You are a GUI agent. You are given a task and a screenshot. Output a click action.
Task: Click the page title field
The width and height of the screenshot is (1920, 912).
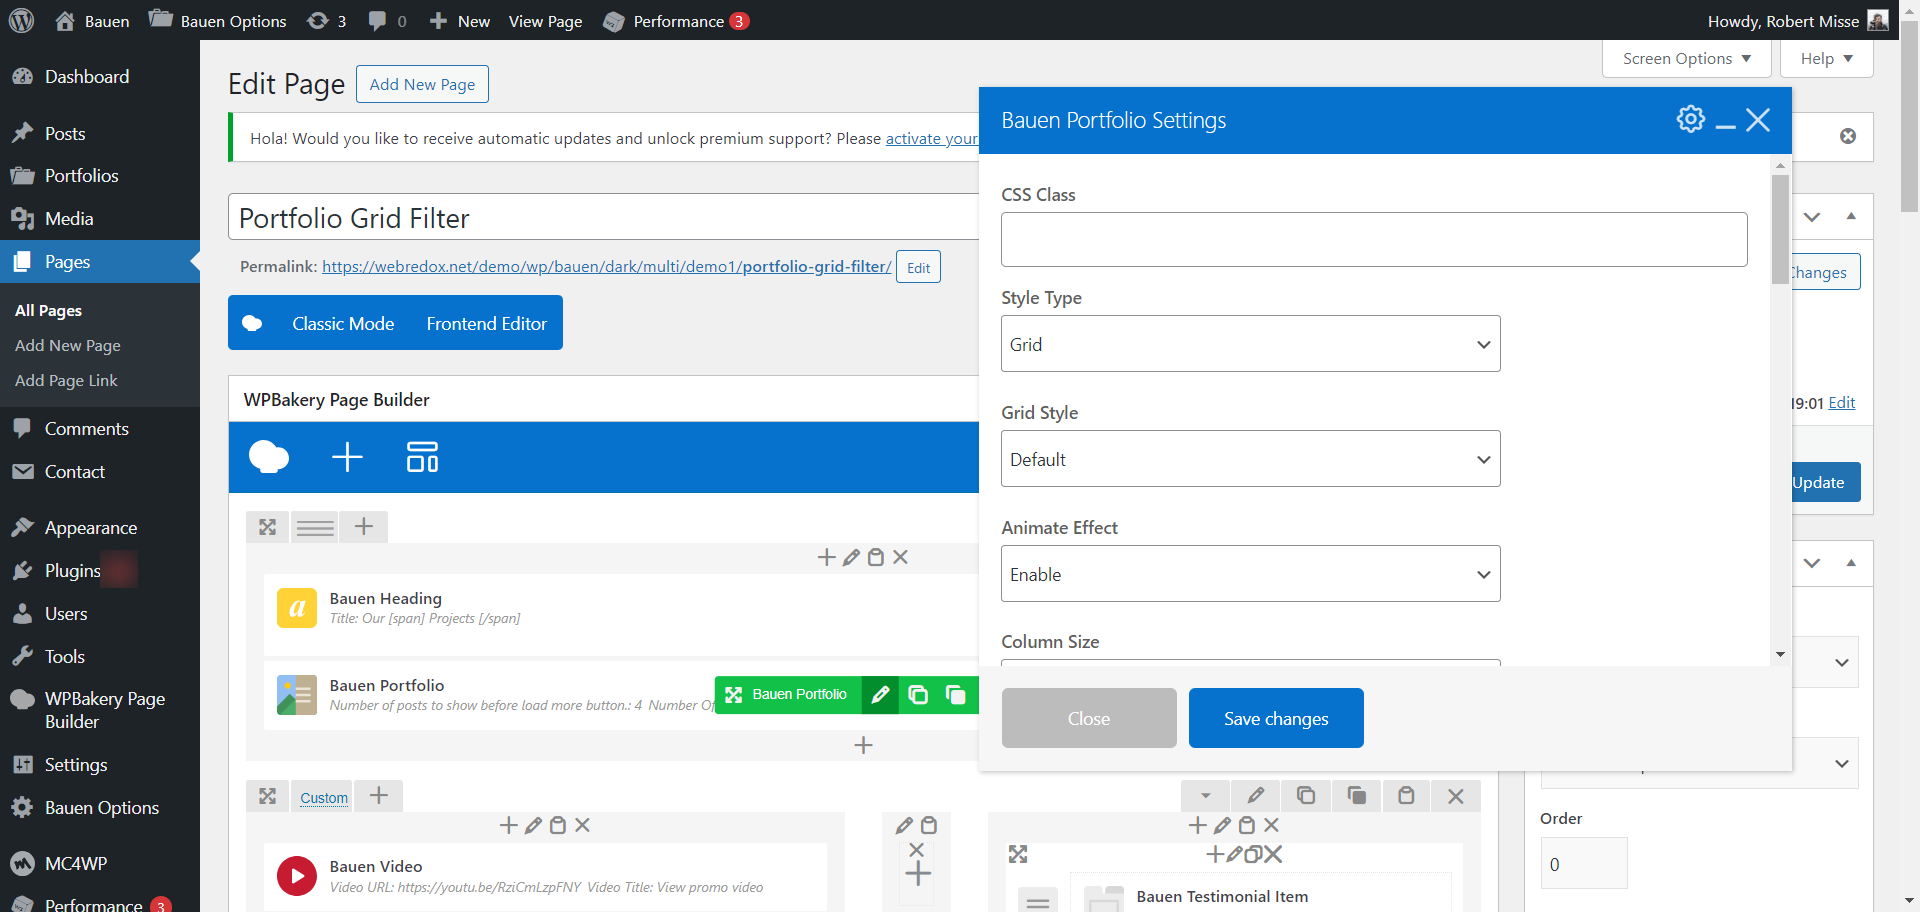point(604,218)
